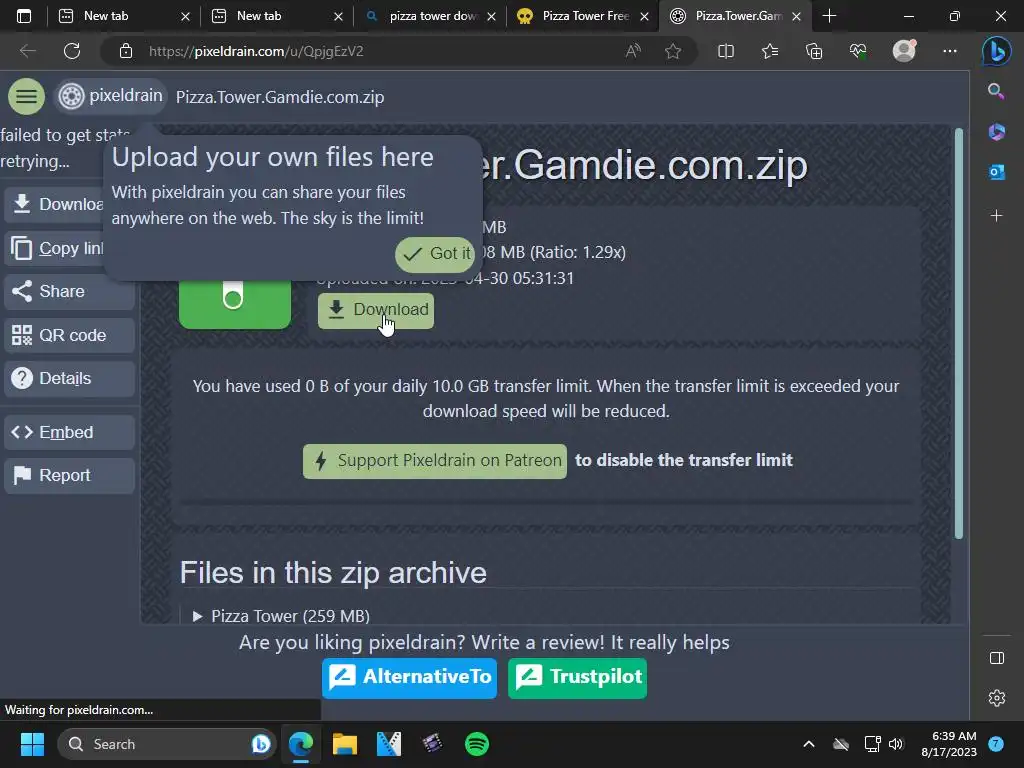This screenshot has width=1024, height=768.
Task: Toggle sidebar visibility icon
Action: (997, 658)
